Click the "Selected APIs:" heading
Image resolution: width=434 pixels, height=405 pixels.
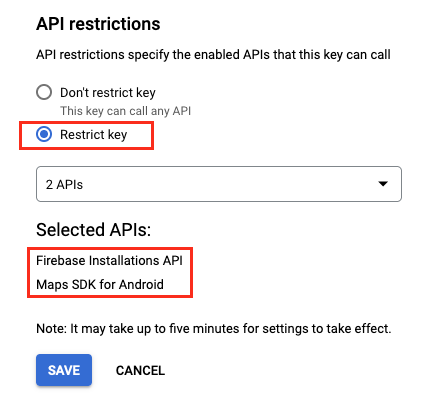point(94,230)
